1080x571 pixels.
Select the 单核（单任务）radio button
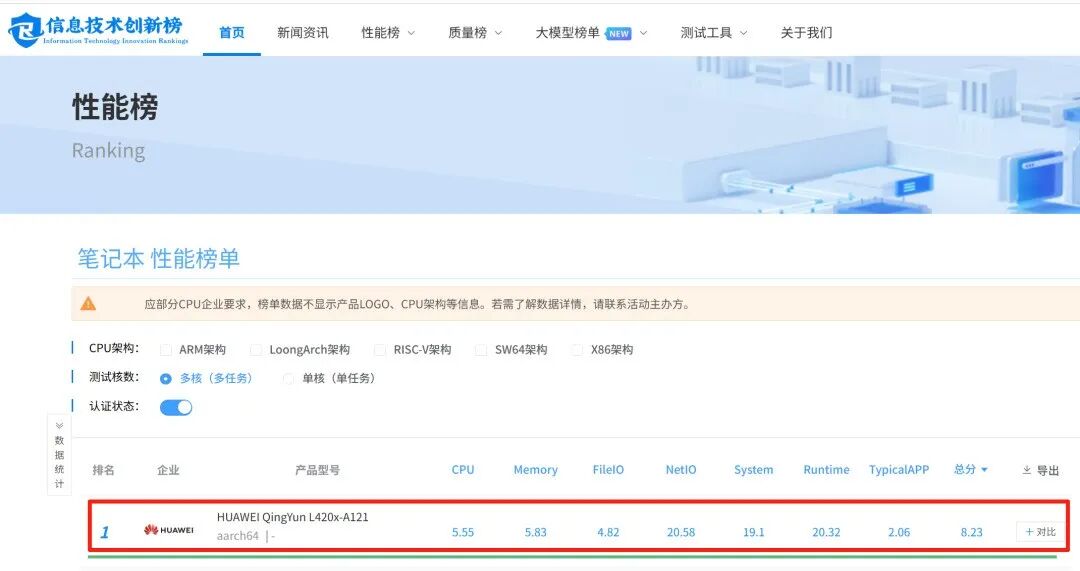click(x=289, y=378)
